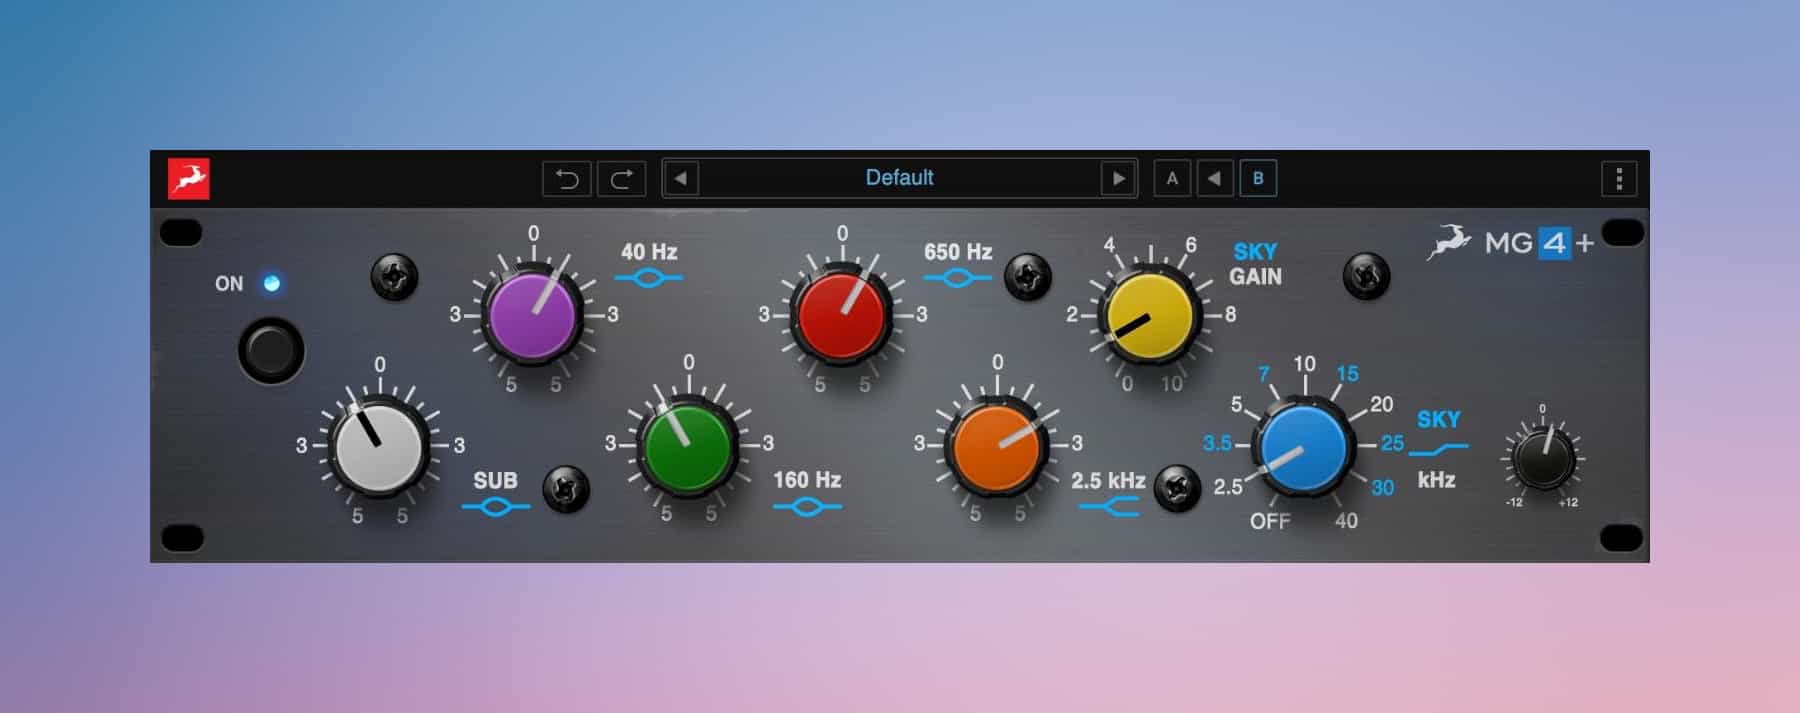Image resolution: width=1800 pixels, height=713 pixels.
Task: Click the small black output gain knob
Action: coord(1542,458)
